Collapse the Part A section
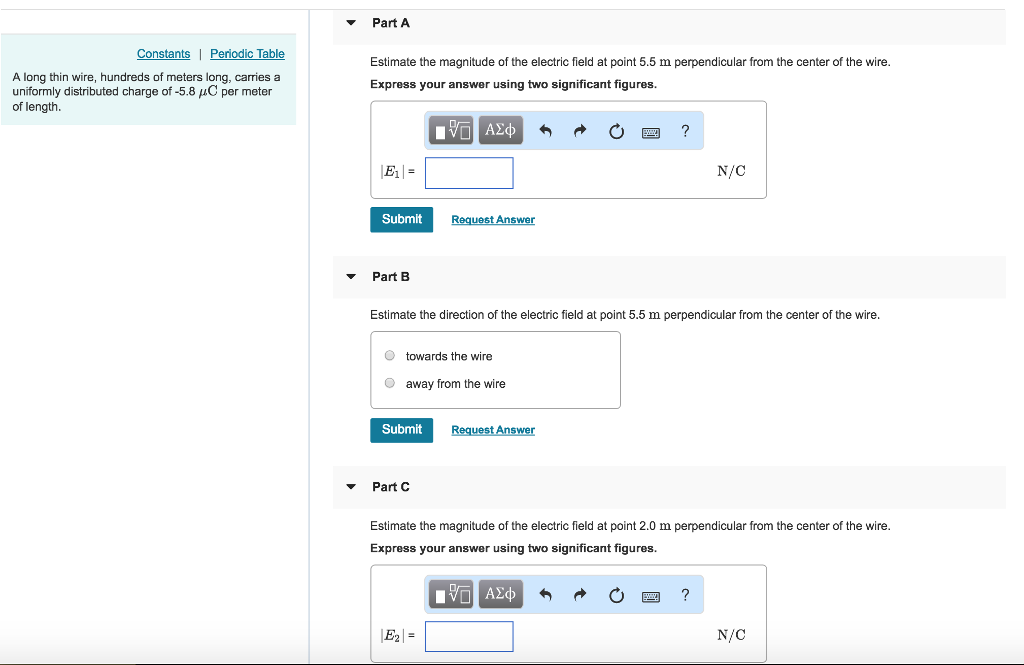The height and width of the screenshot is (665, 1024). point(350,22)
